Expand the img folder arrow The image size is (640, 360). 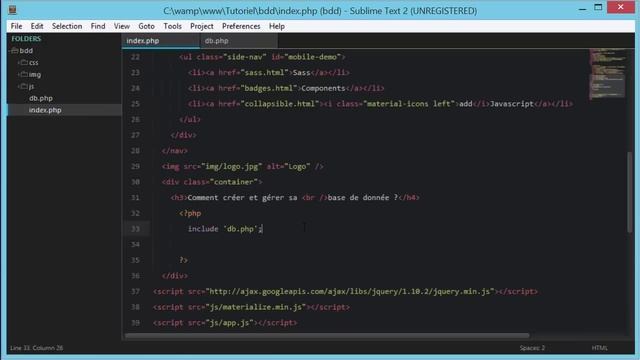pos(18,74)
